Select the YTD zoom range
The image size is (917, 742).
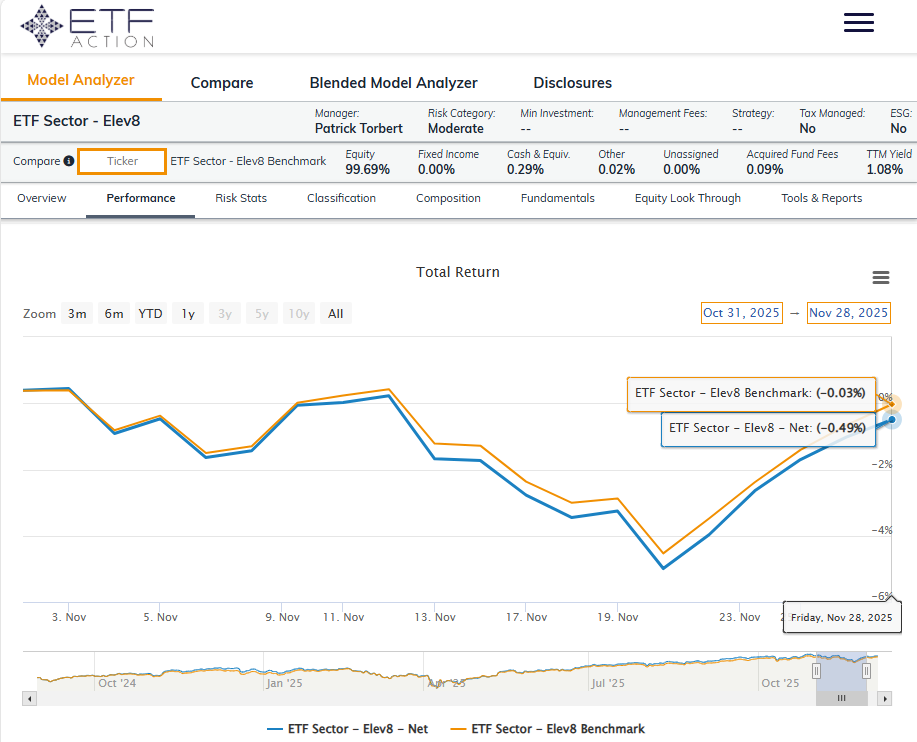tap(150, 314)
